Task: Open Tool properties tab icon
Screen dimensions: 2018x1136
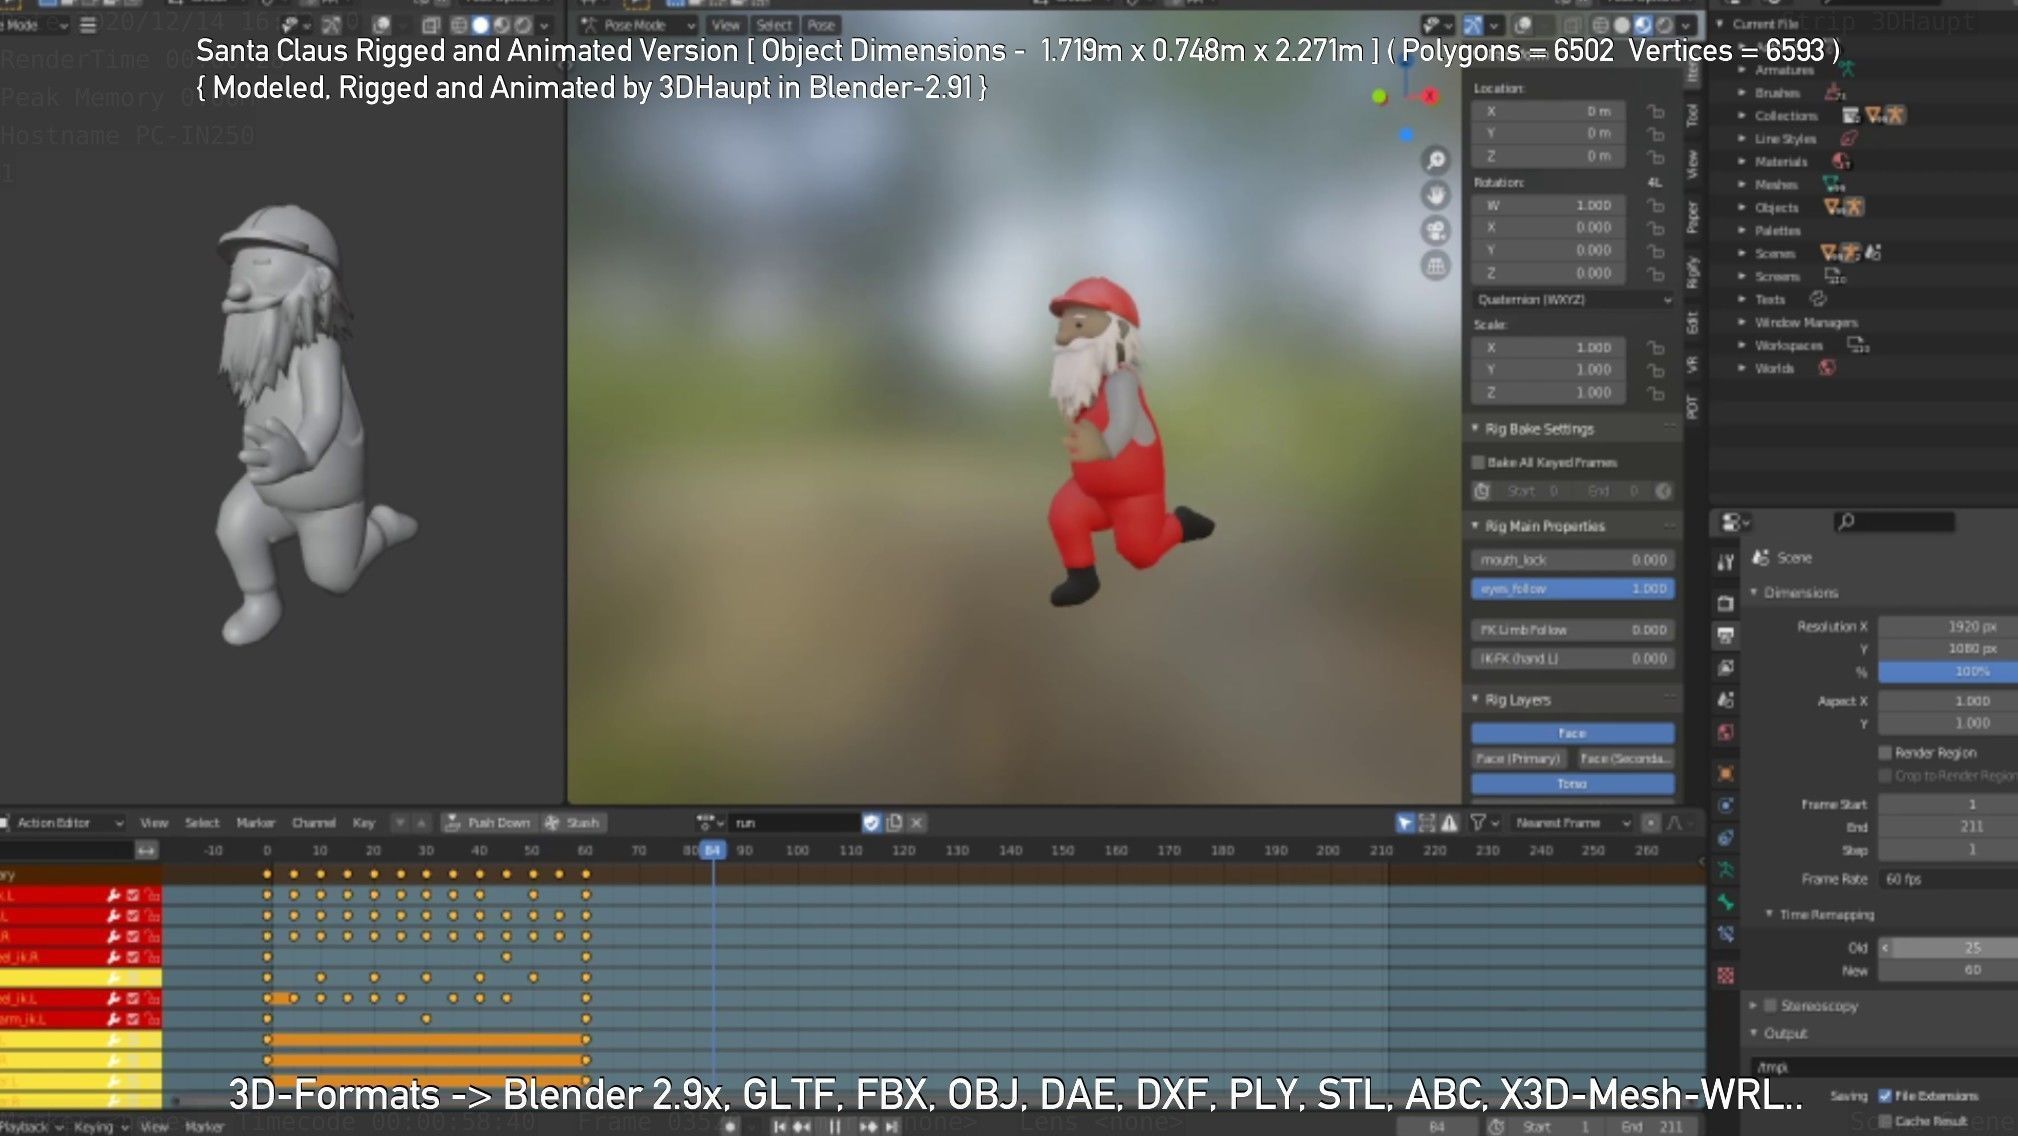Action: click(1726, 562)
